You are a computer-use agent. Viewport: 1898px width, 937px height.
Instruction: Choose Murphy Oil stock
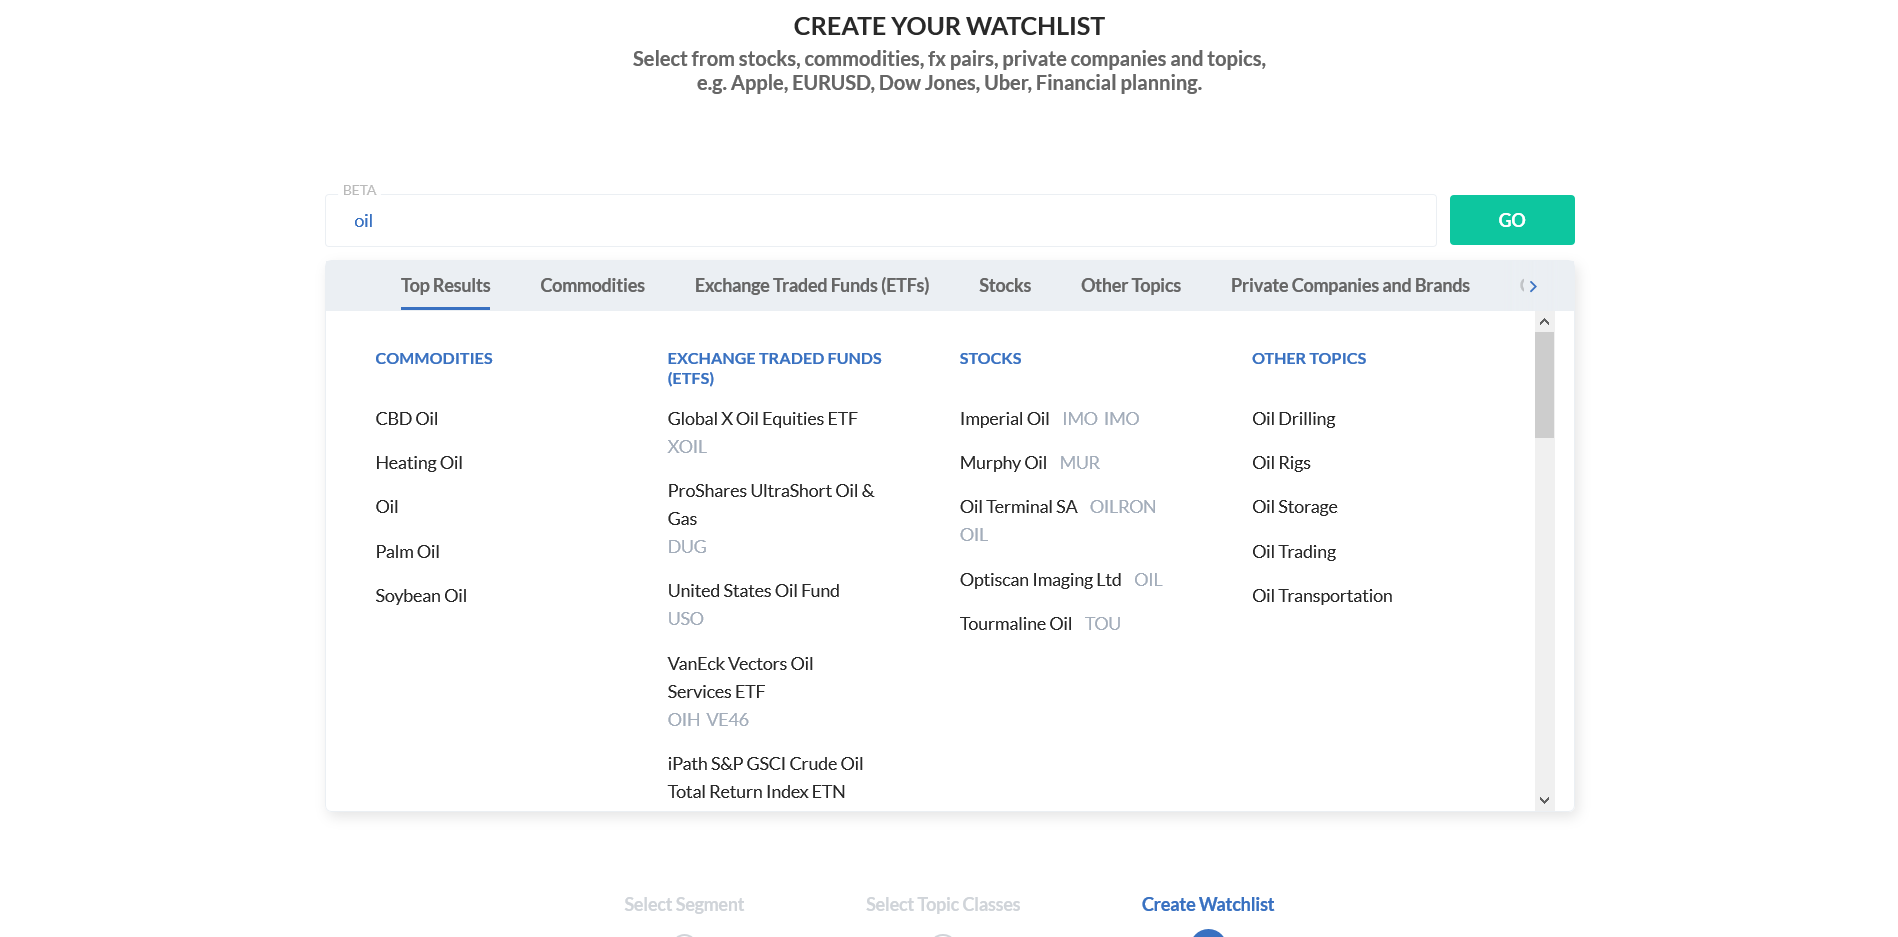point(1003,463)
